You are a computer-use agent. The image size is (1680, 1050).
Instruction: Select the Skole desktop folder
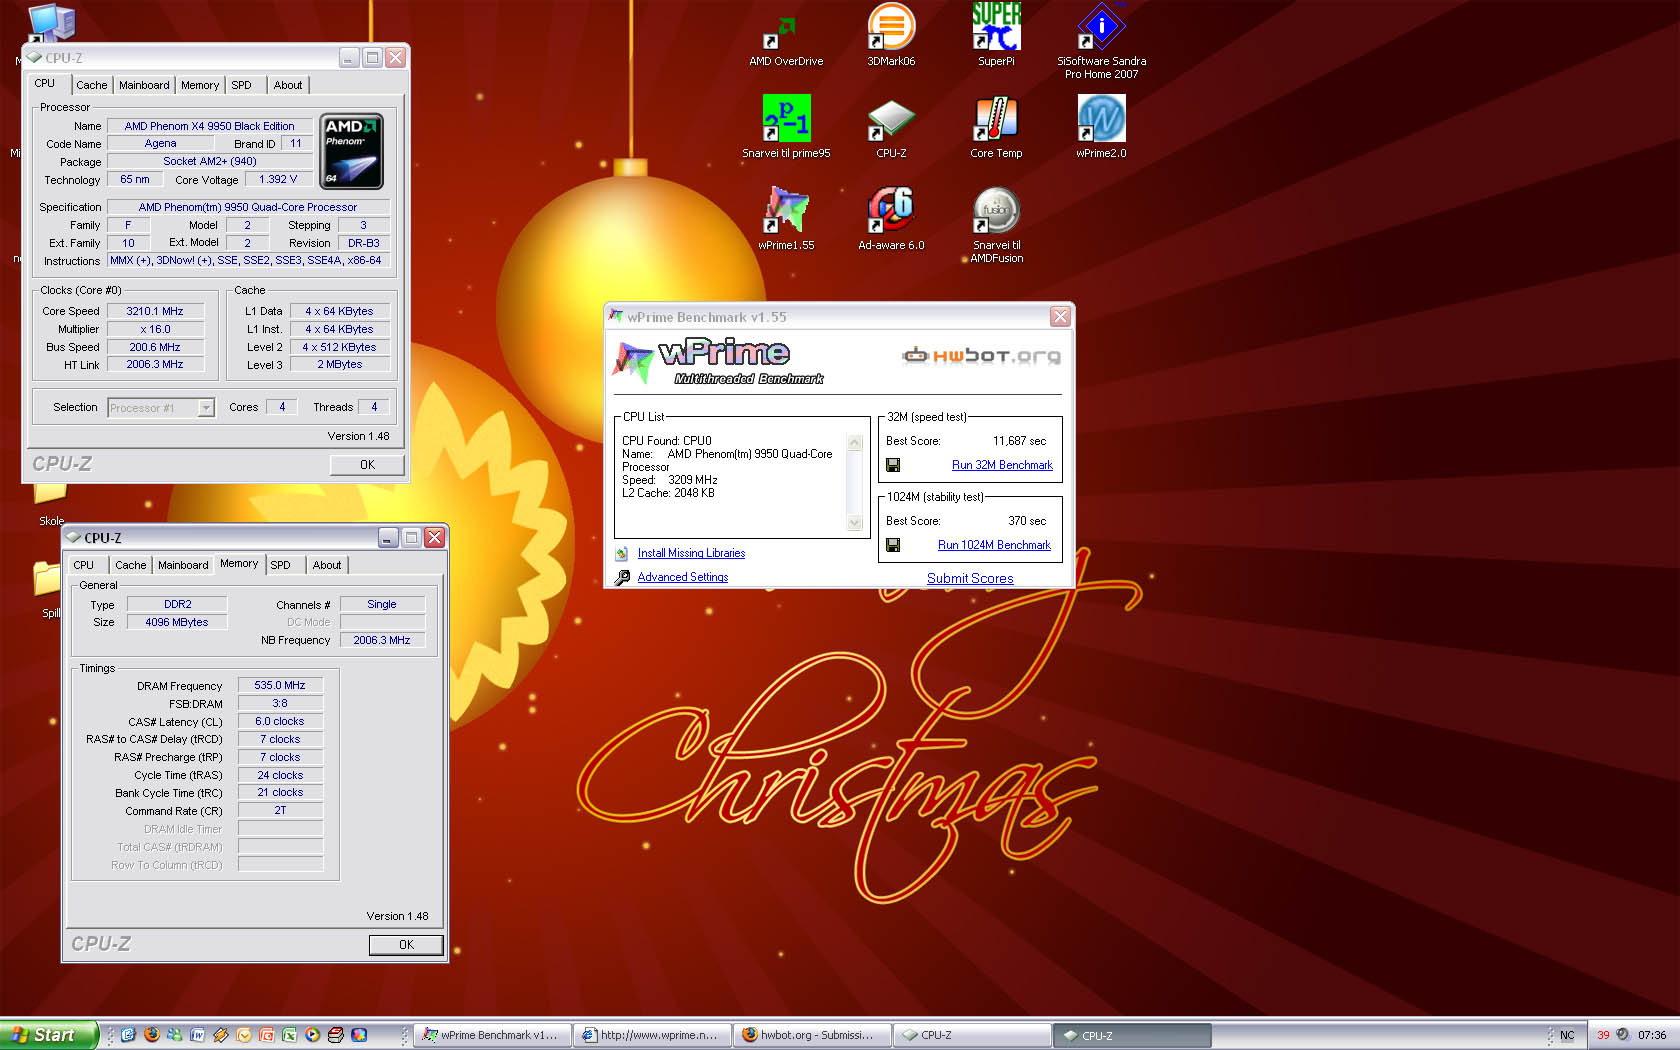[50, 505]
